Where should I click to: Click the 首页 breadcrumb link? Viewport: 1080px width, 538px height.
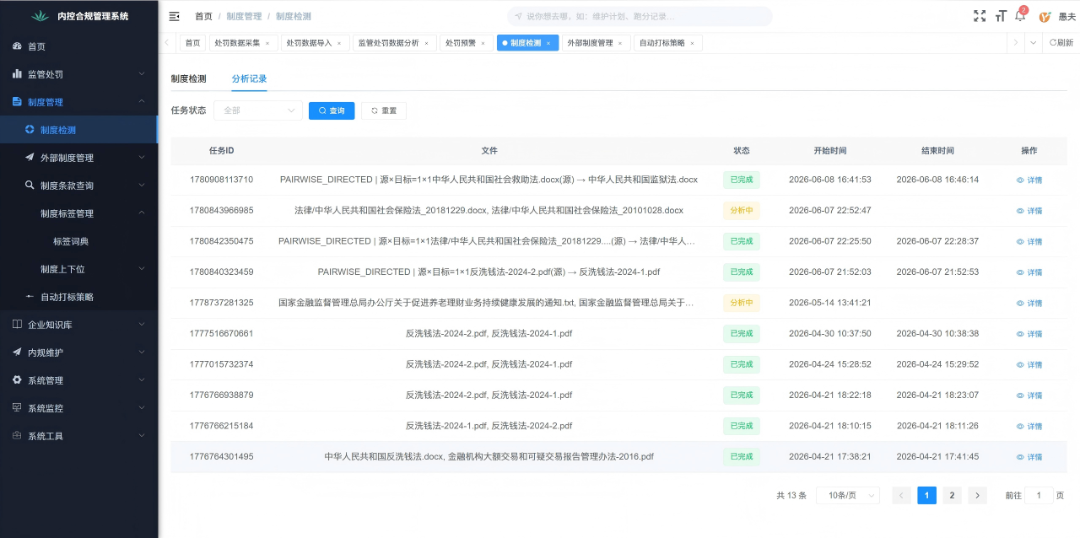click(204, 16)
